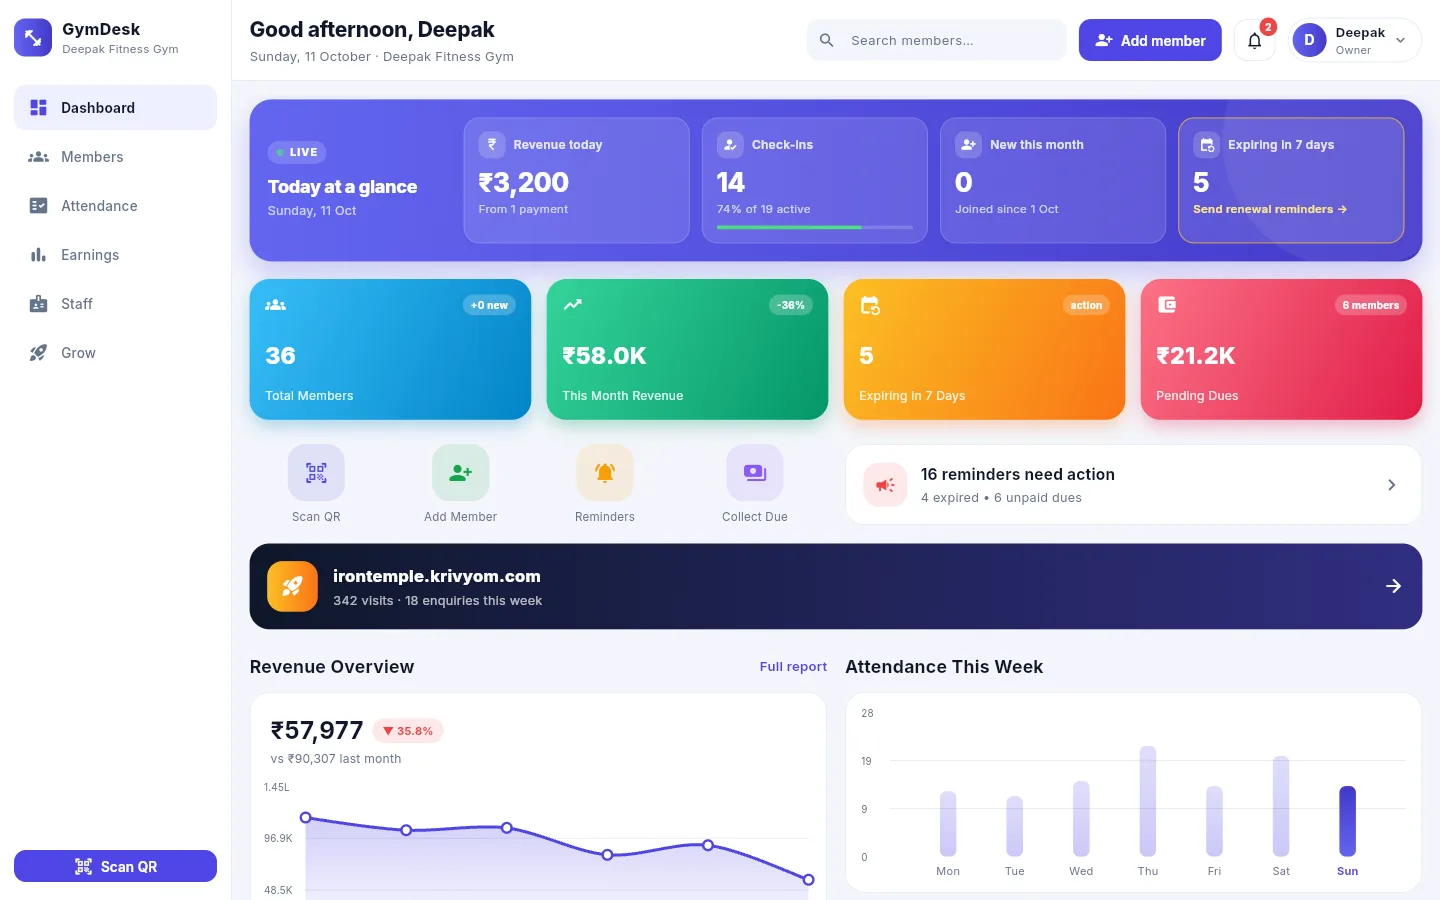
Task: Open the Grow sidebar section
Action: 115,352
